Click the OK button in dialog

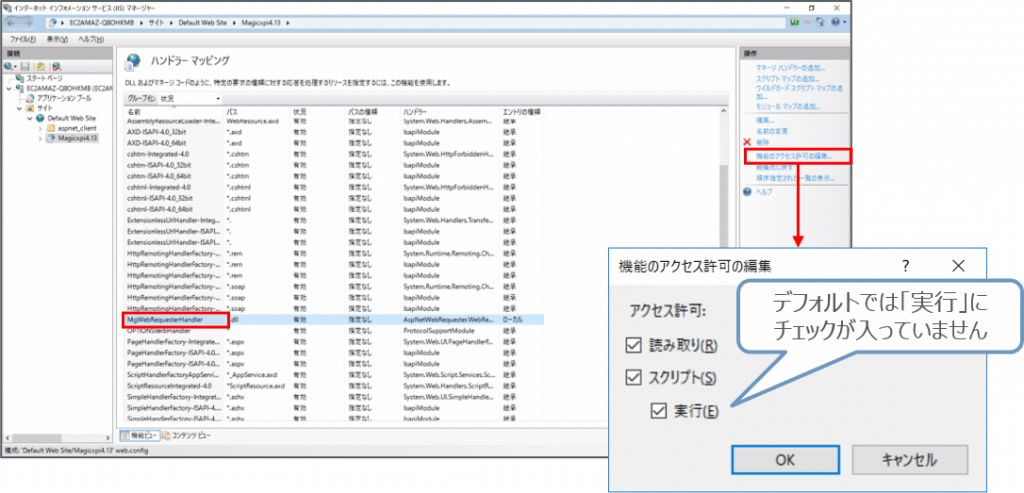click(784, 459)
